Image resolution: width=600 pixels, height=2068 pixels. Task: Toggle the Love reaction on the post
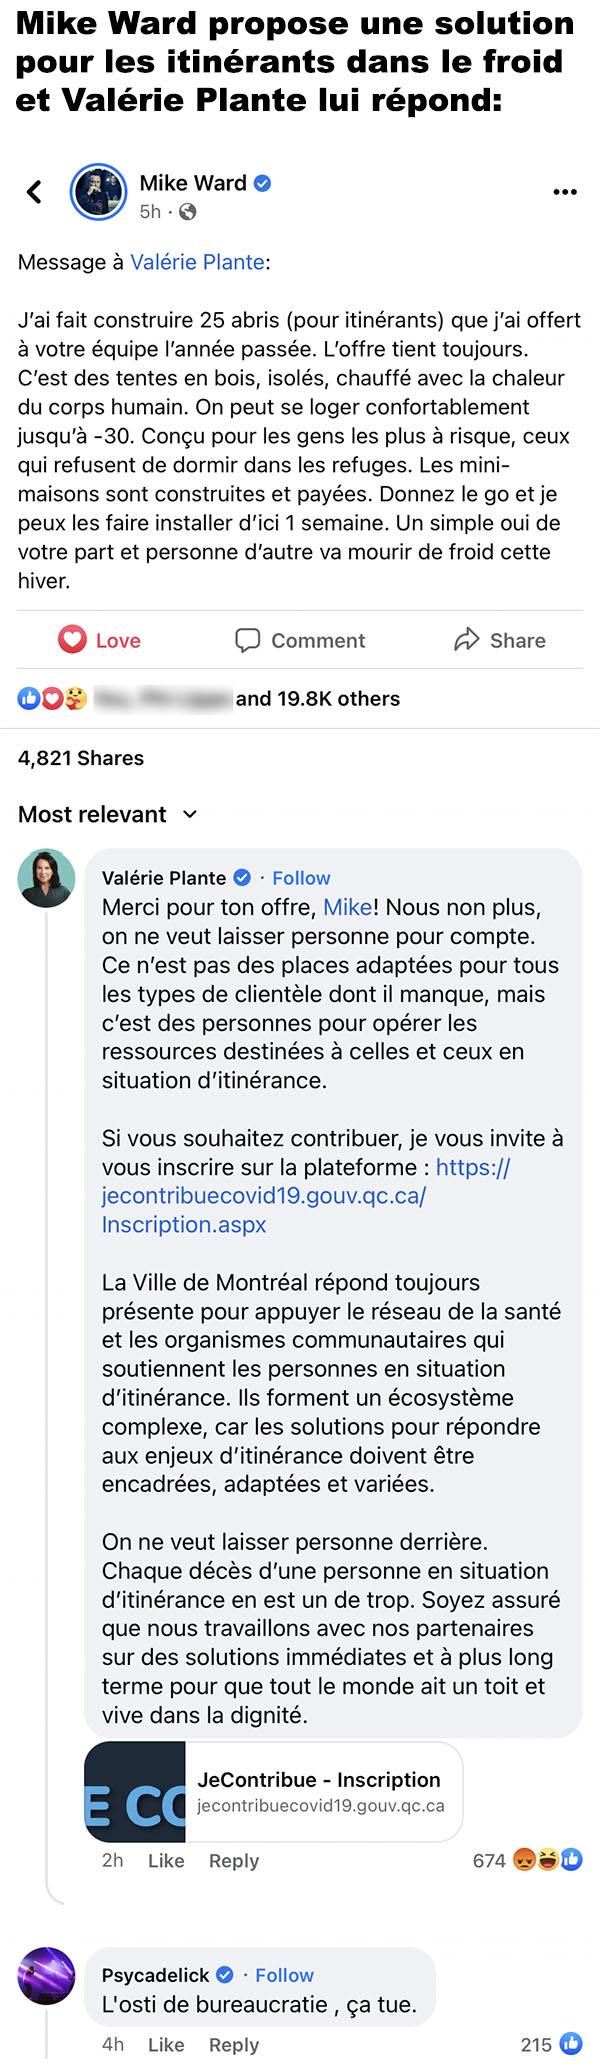99,640
